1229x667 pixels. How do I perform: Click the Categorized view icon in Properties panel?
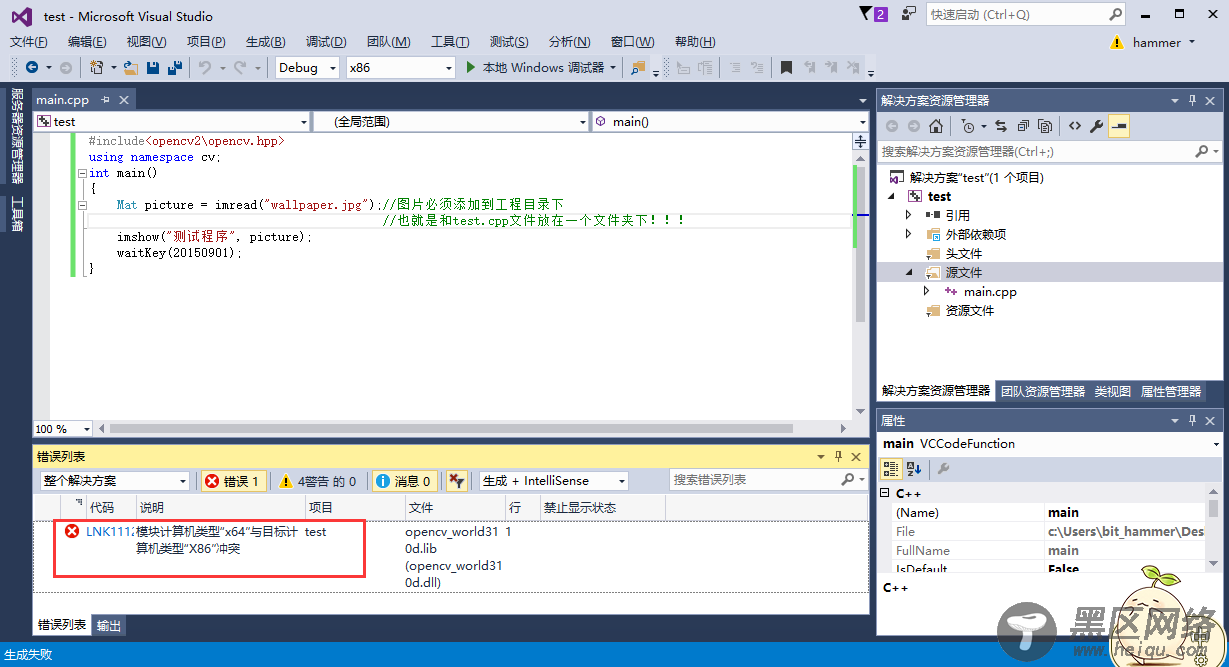[x=891, y=468]
